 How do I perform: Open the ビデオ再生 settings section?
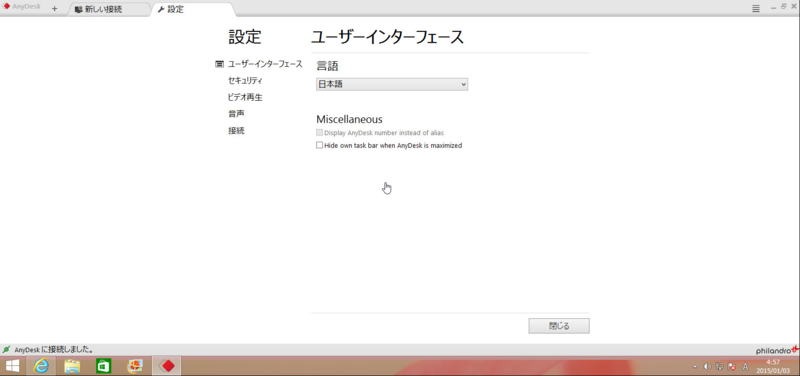click(245, 97)
